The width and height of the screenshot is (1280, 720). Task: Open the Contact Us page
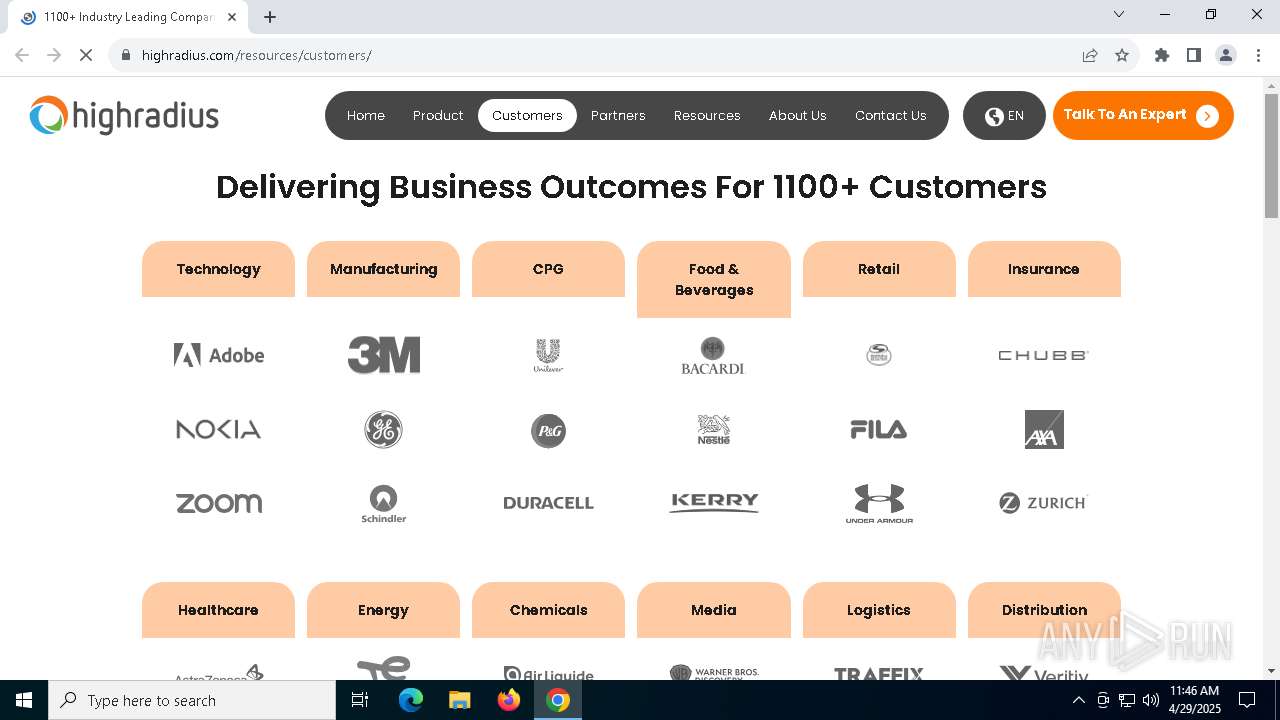891,116
